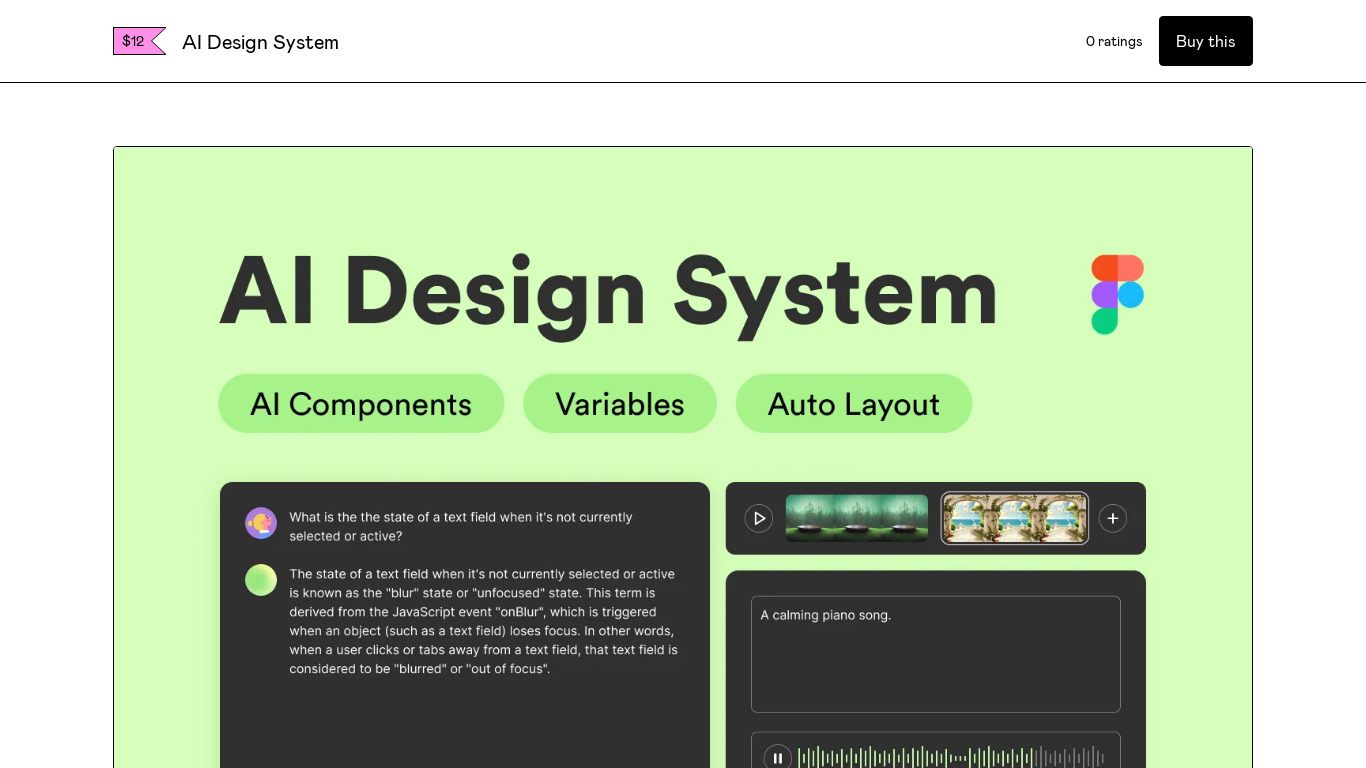Image resolution: width=1366 pixels, height=768 pixels.
Task: Click the Figma logo icon
Action: point(1117,294)
